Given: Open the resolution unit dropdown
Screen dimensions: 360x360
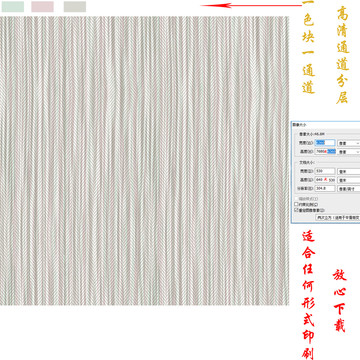Looking at the screenshot, I should coord(349,188).
